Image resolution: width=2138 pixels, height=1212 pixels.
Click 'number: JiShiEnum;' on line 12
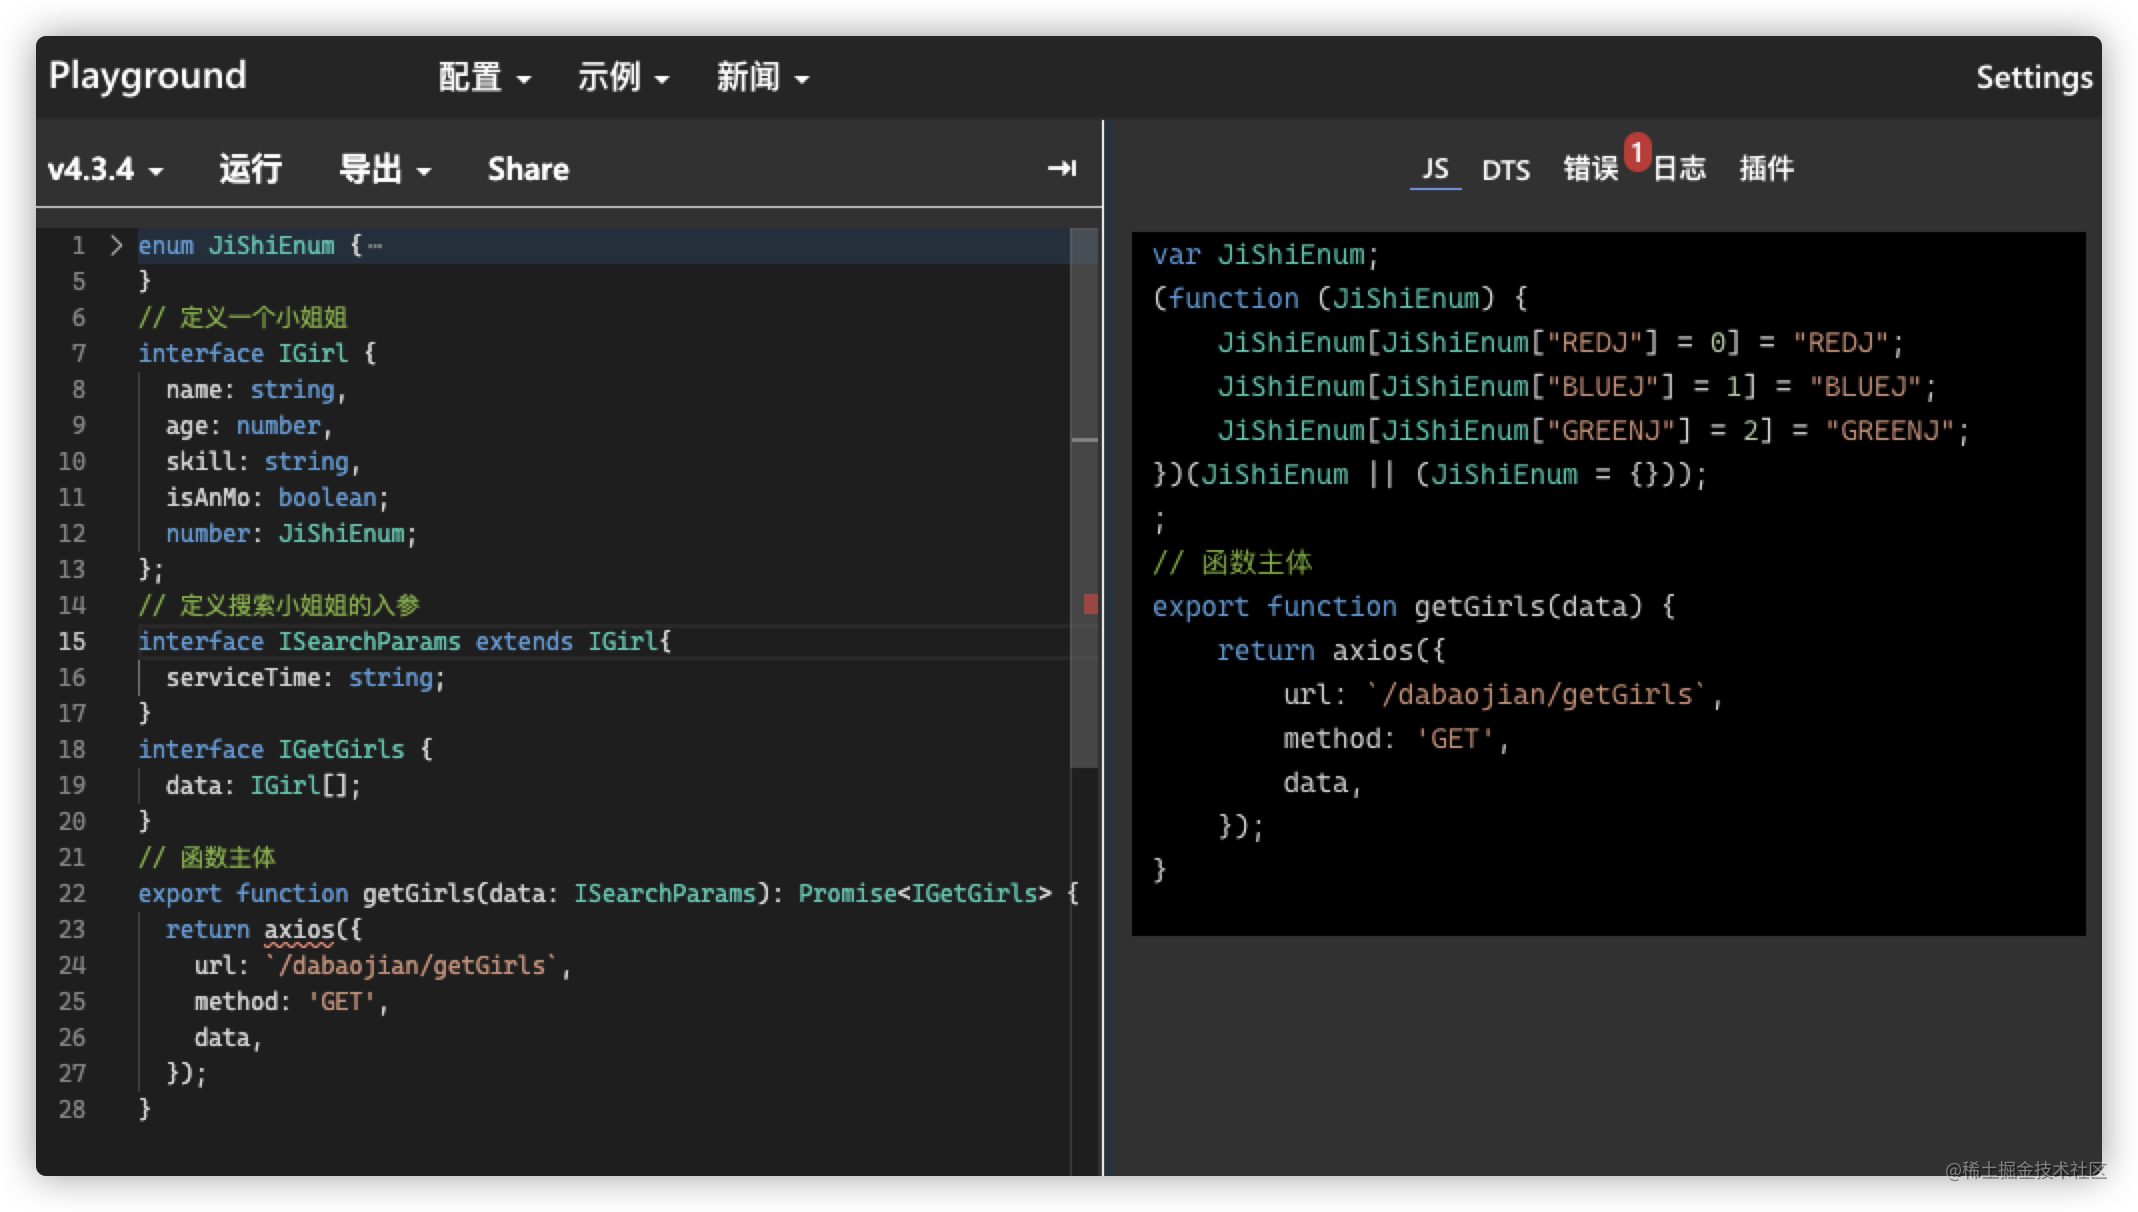click(x=291, y=533)
